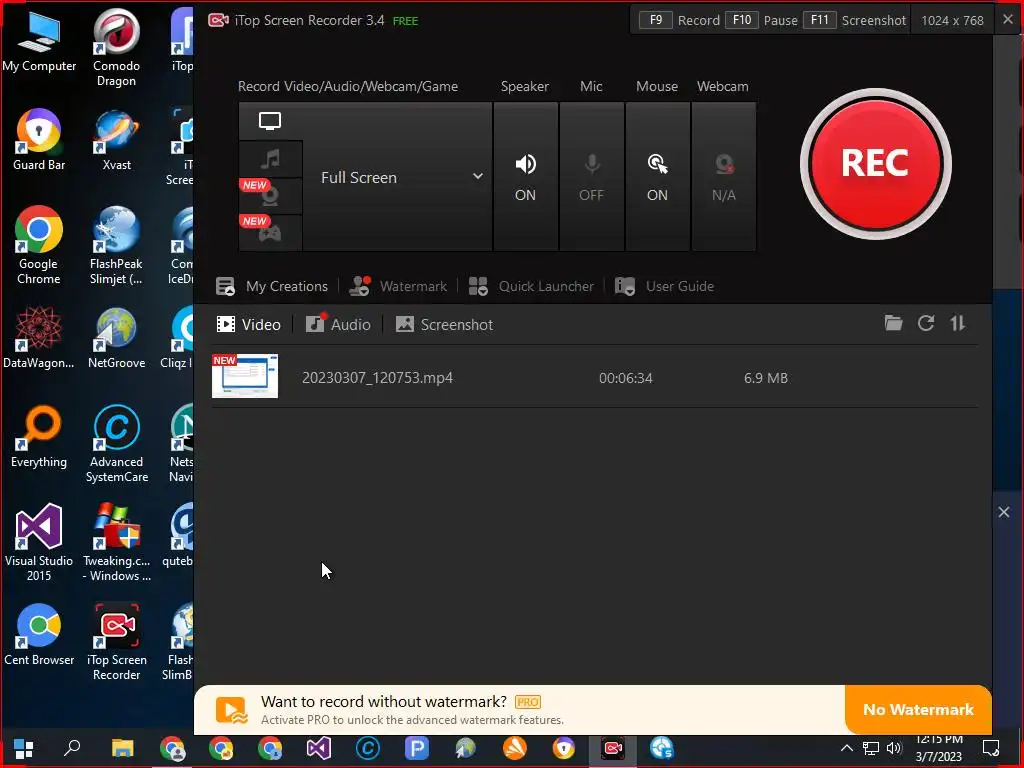Open DataWagon desktop shortcut
Viewport: 1024px width, 768px height.
39,338
